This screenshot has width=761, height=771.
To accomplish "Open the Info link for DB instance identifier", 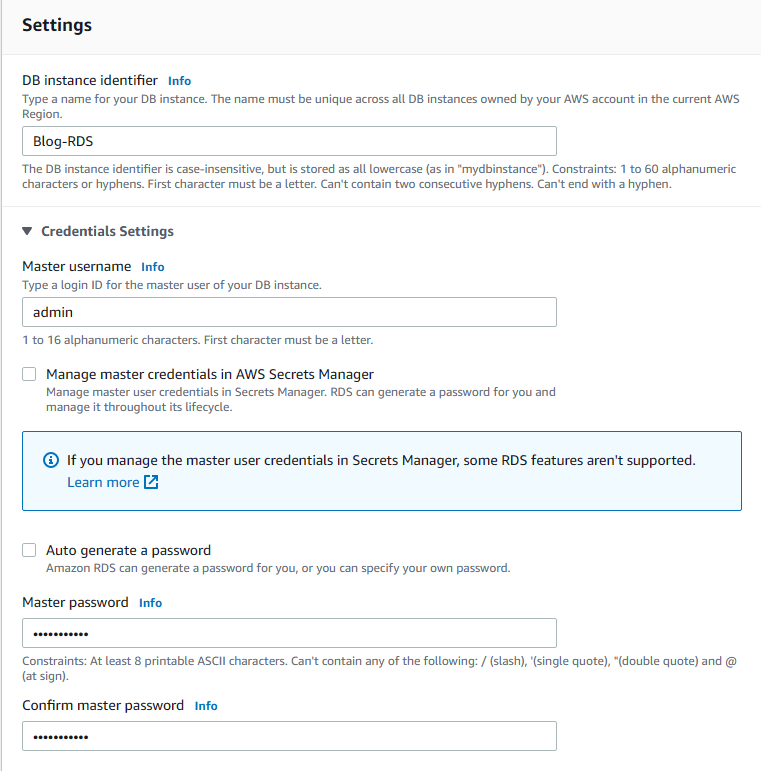I will click(x=179, y=81).
